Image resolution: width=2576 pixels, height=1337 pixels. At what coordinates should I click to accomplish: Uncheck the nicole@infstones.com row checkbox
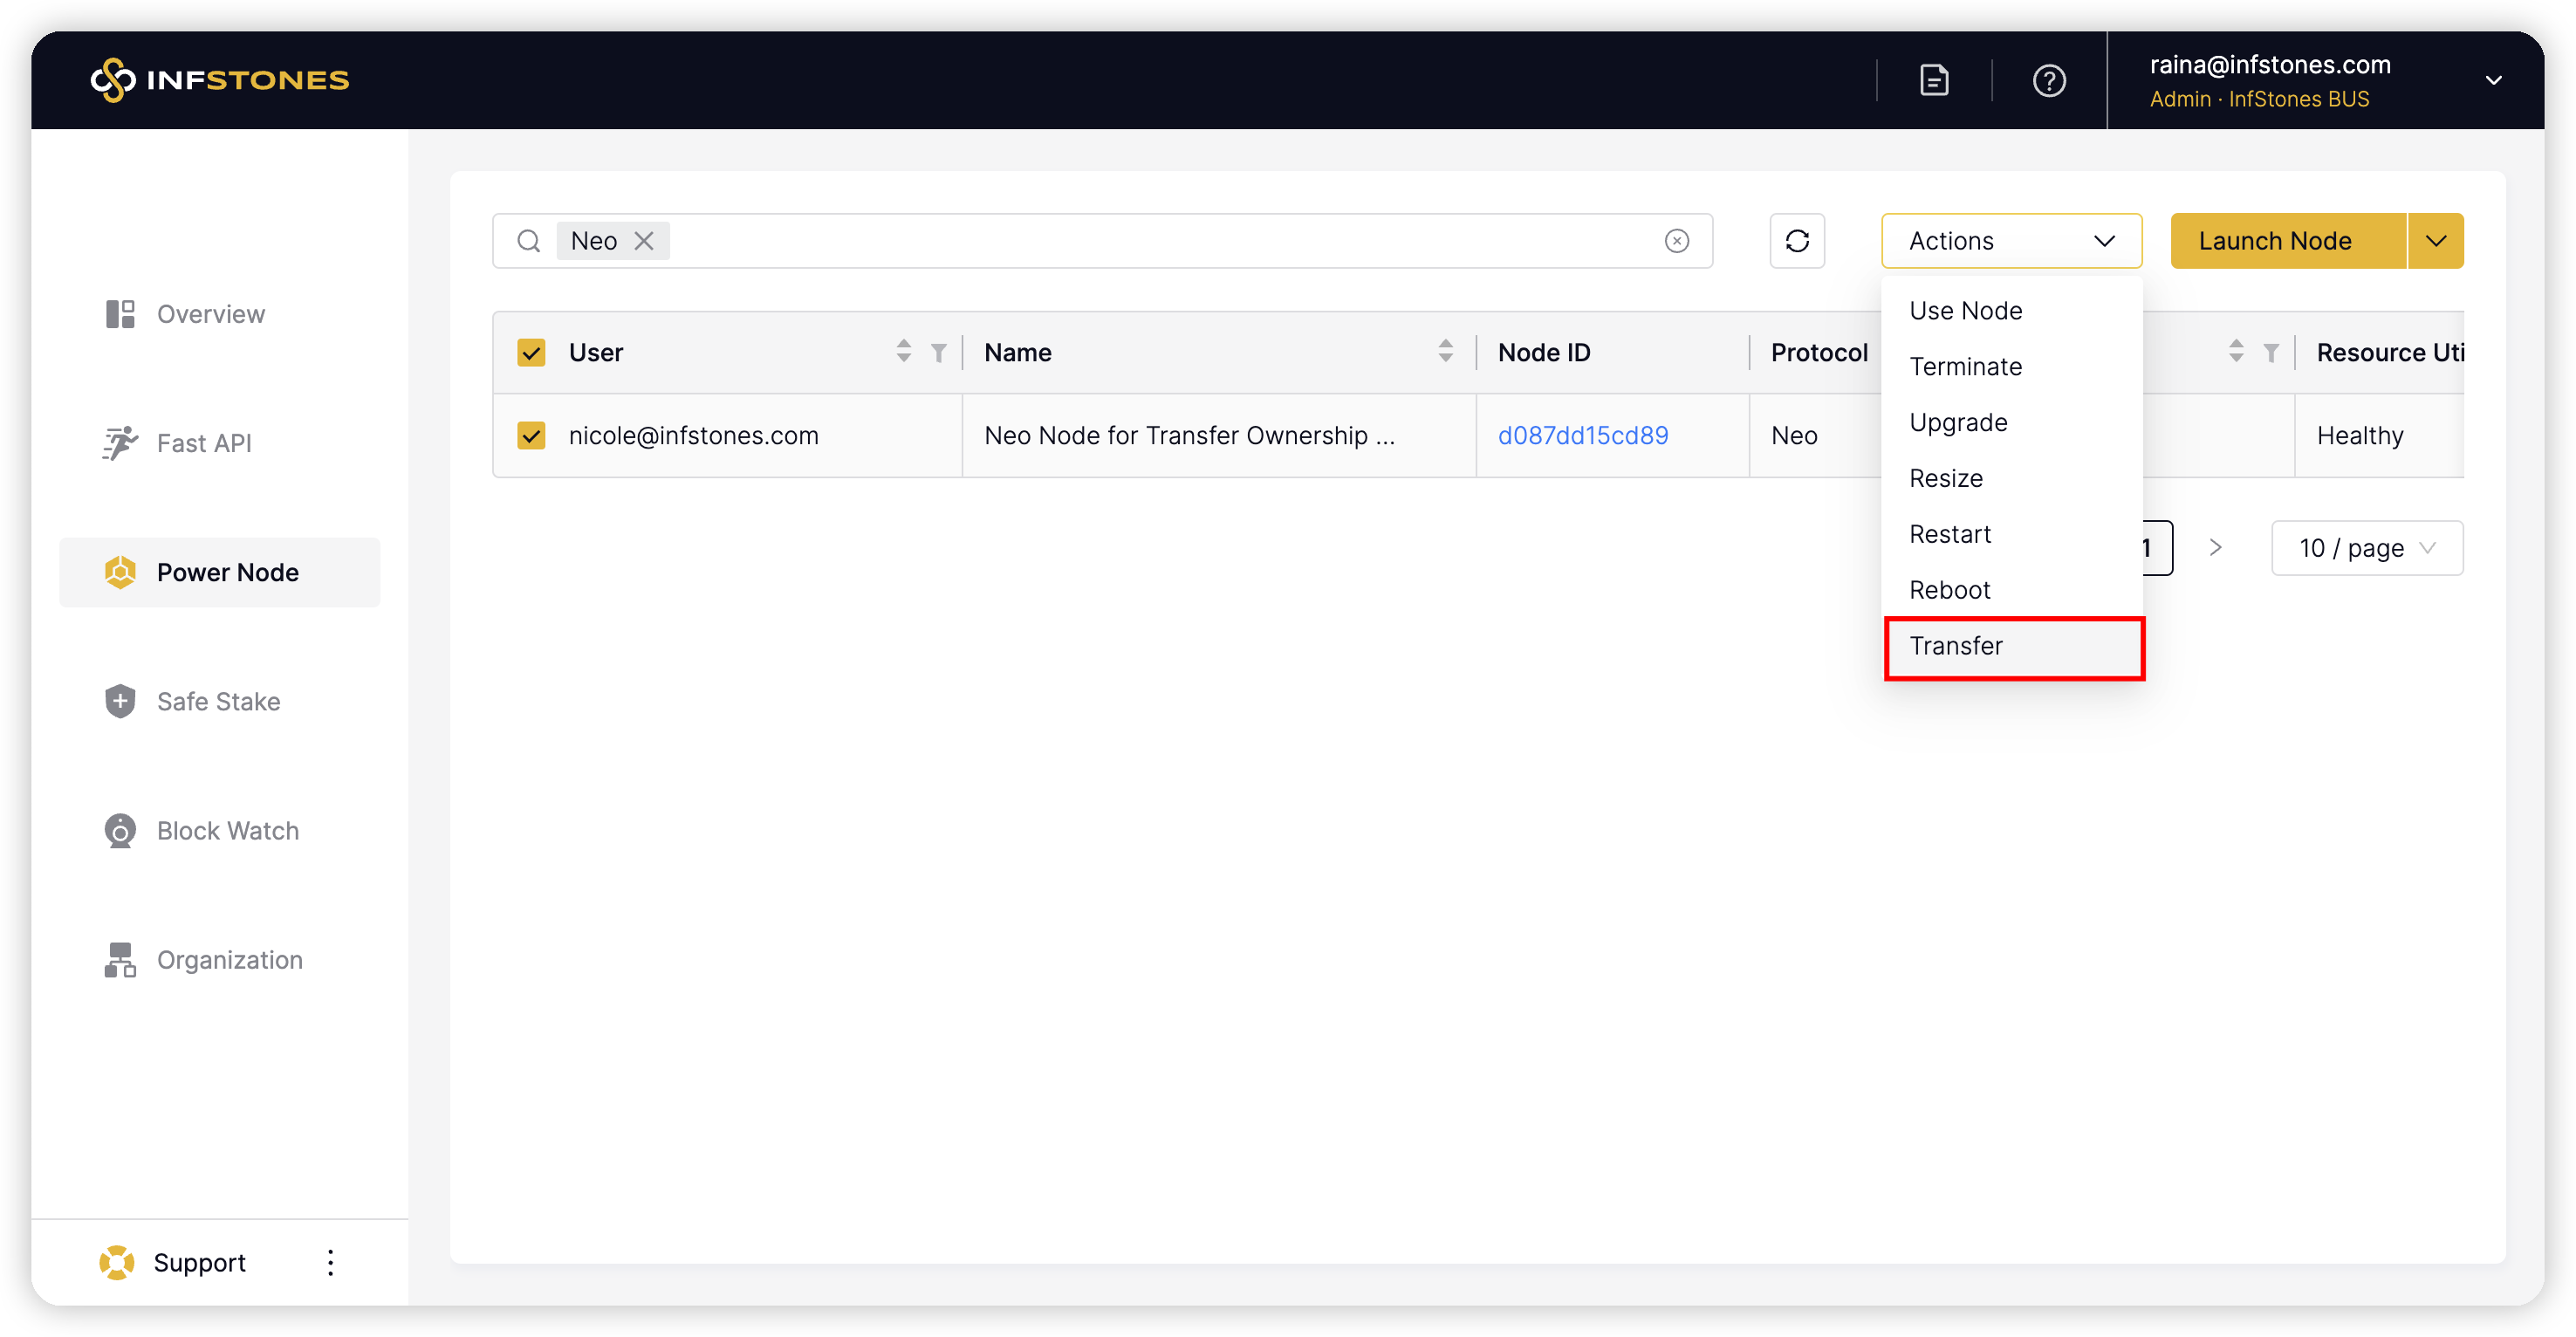tap(531, 435)
